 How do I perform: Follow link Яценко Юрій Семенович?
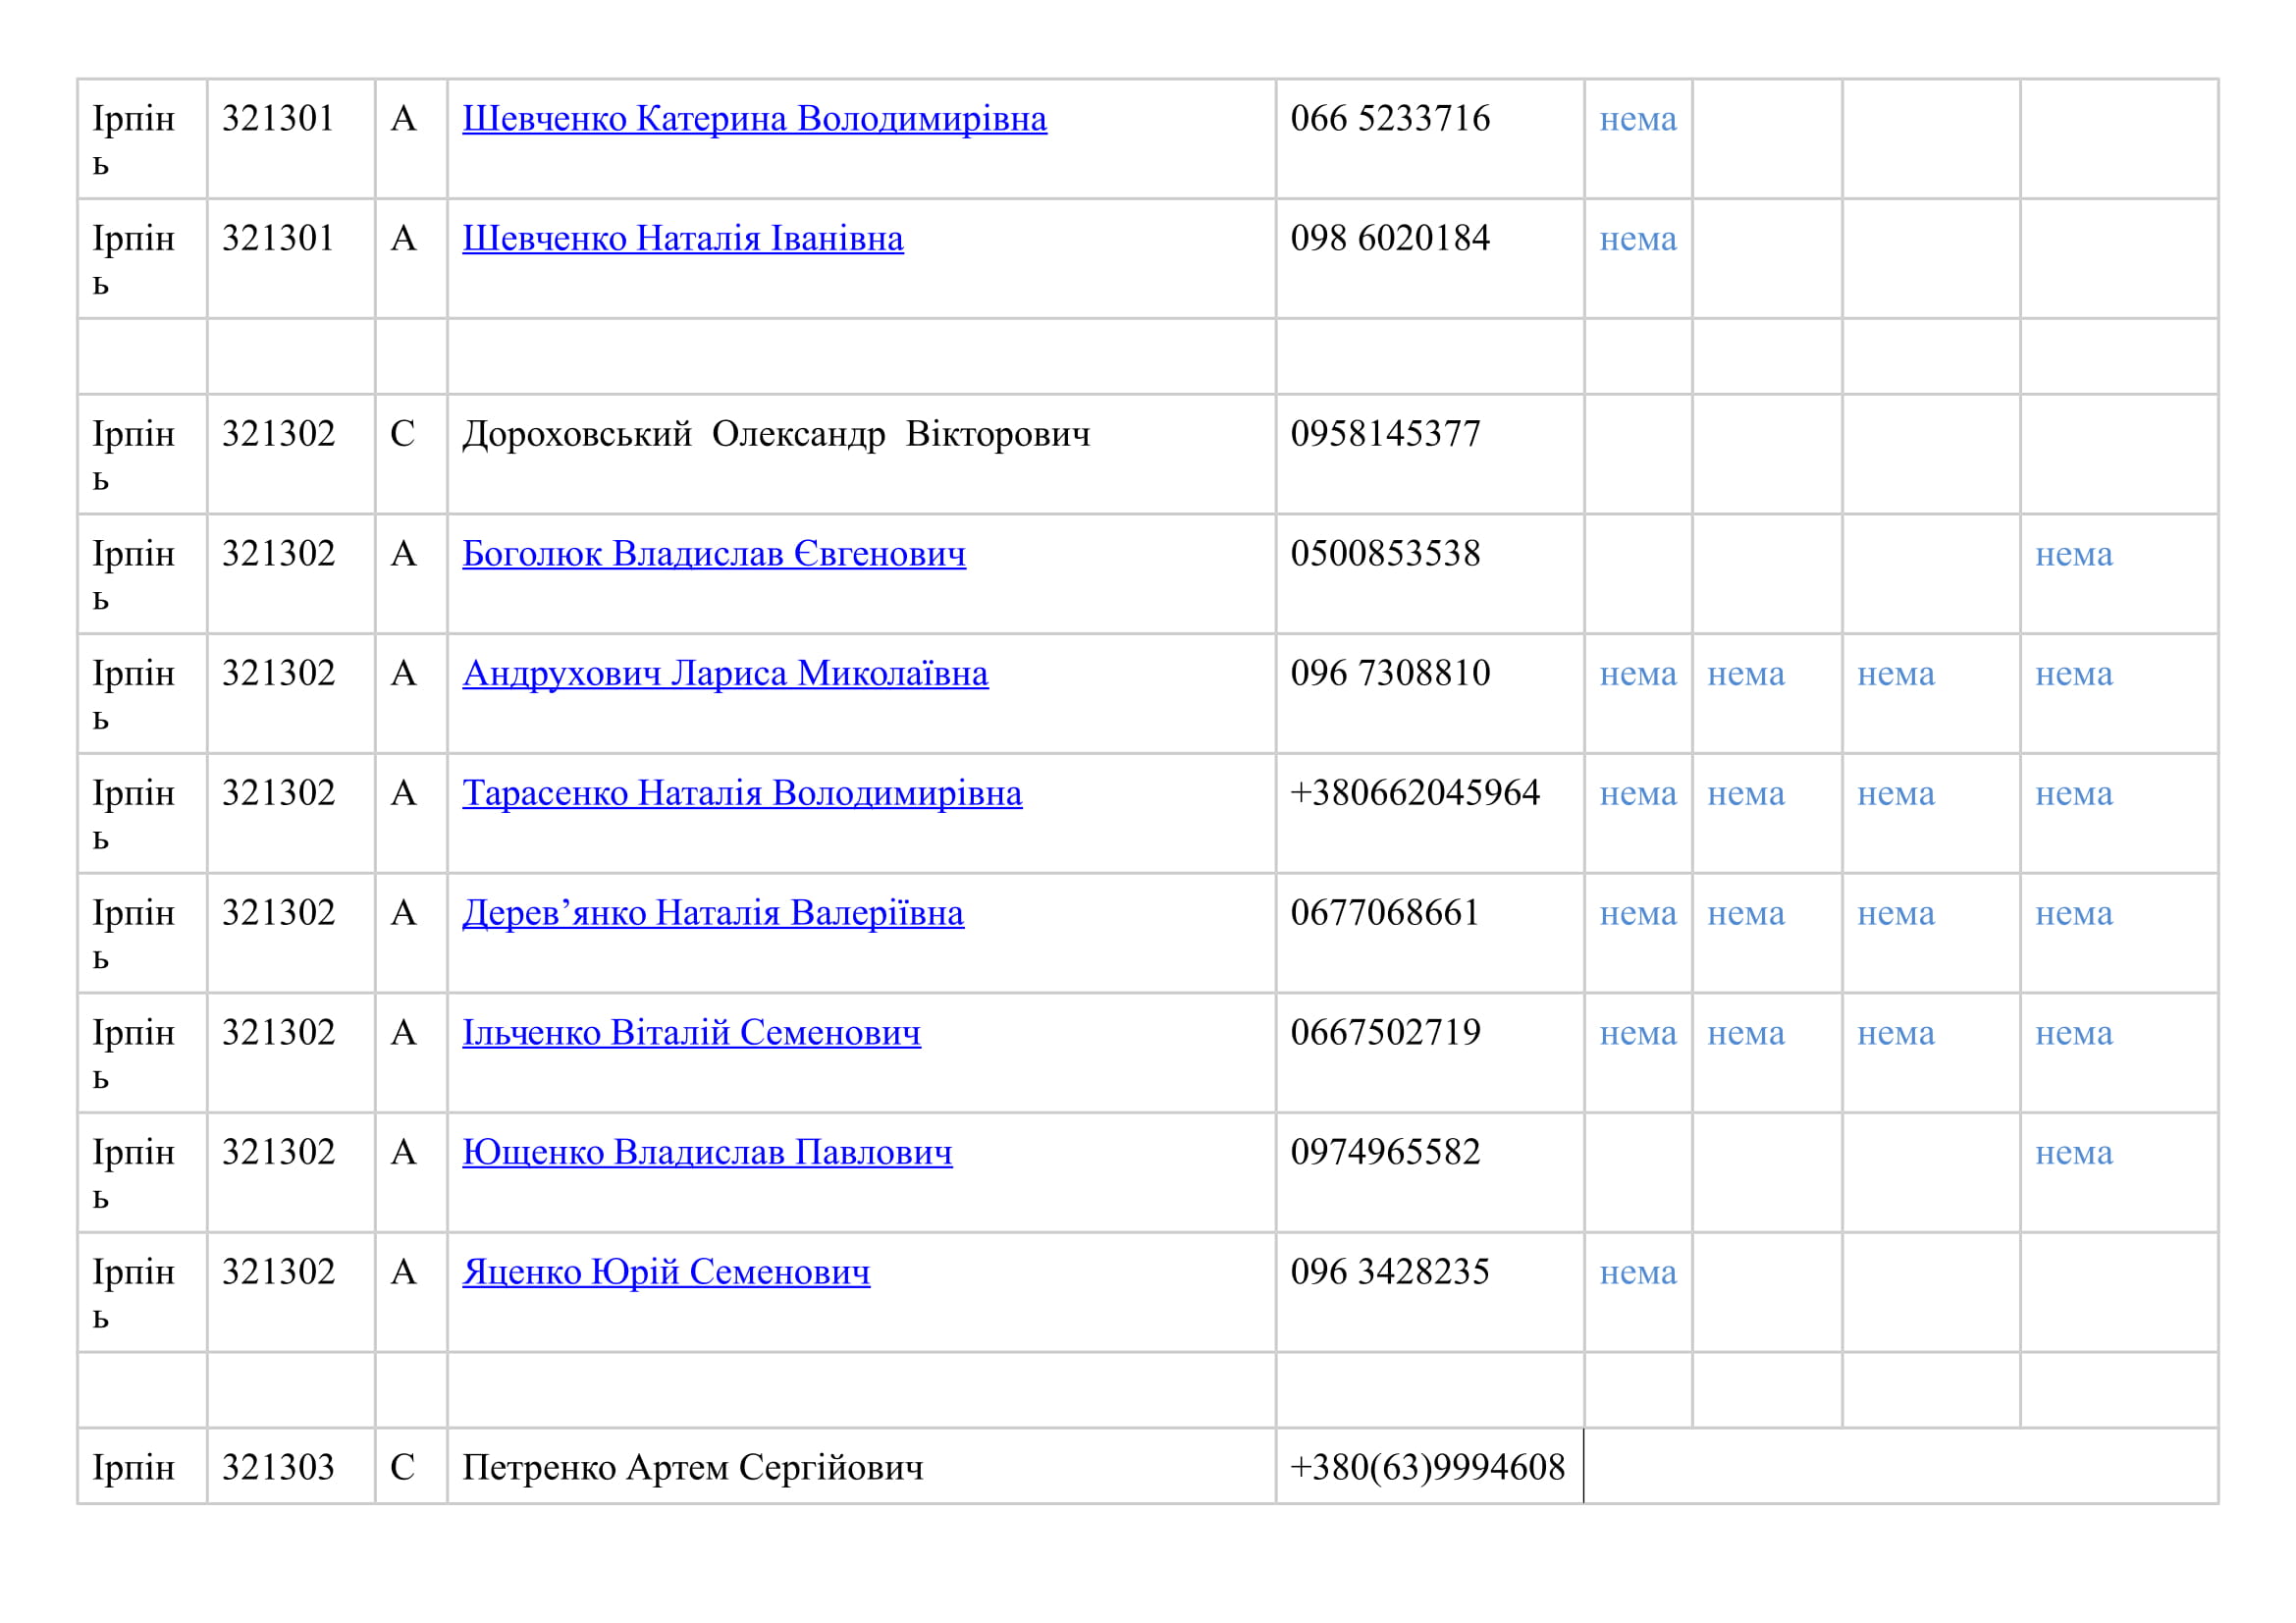pyautogui.click(x=666, y=1273)
